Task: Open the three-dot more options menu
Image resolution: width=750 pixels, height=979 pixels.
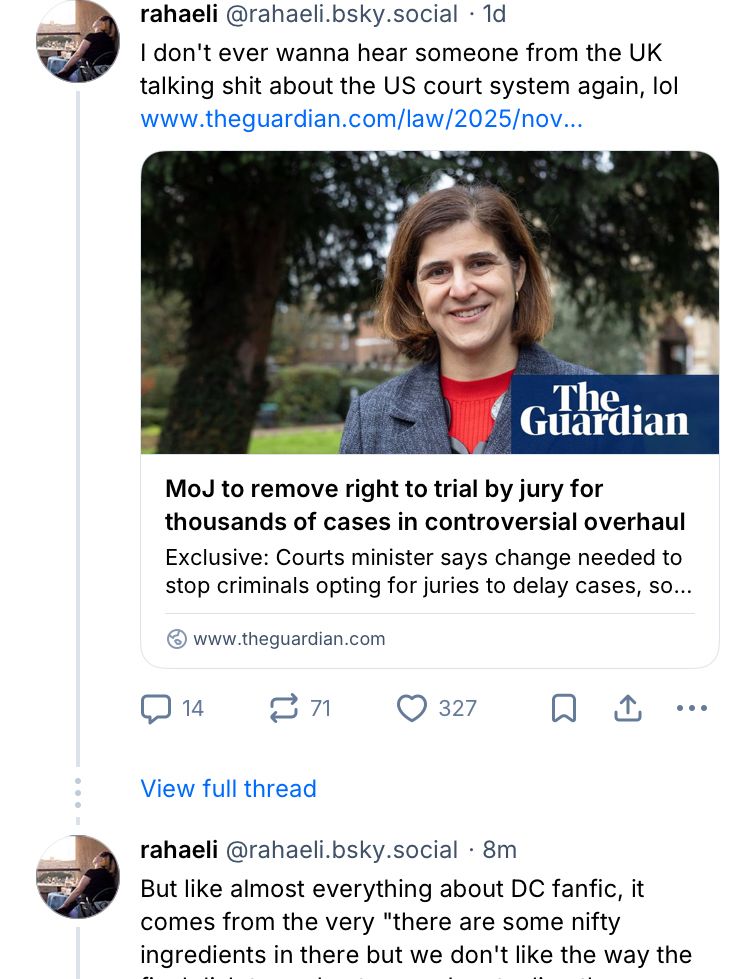Action: (691, 708)
